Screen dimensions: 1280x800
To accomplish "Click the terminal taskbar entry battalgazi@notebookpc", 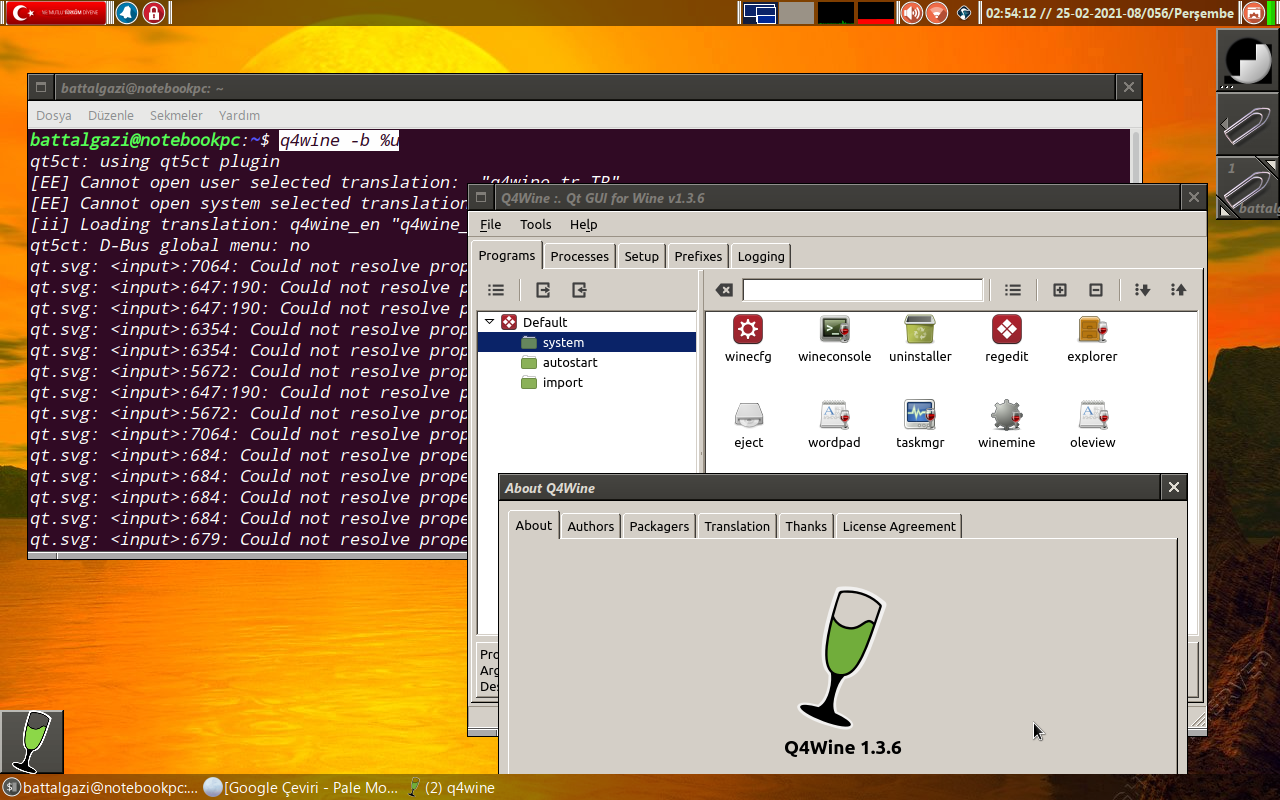I will pyautogui.click(x=100, y=787).
